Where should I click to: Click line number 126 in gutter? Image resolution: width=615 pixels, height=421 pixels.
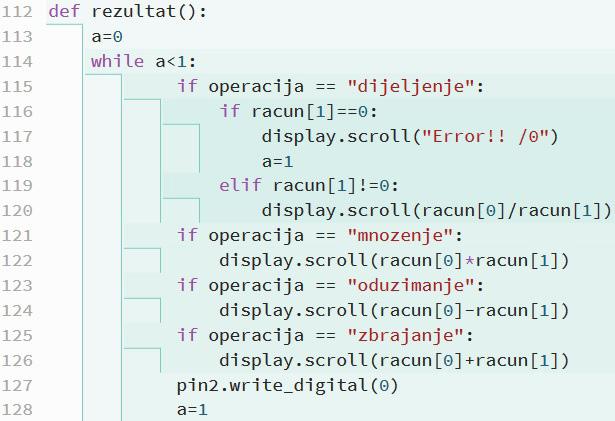17,361
